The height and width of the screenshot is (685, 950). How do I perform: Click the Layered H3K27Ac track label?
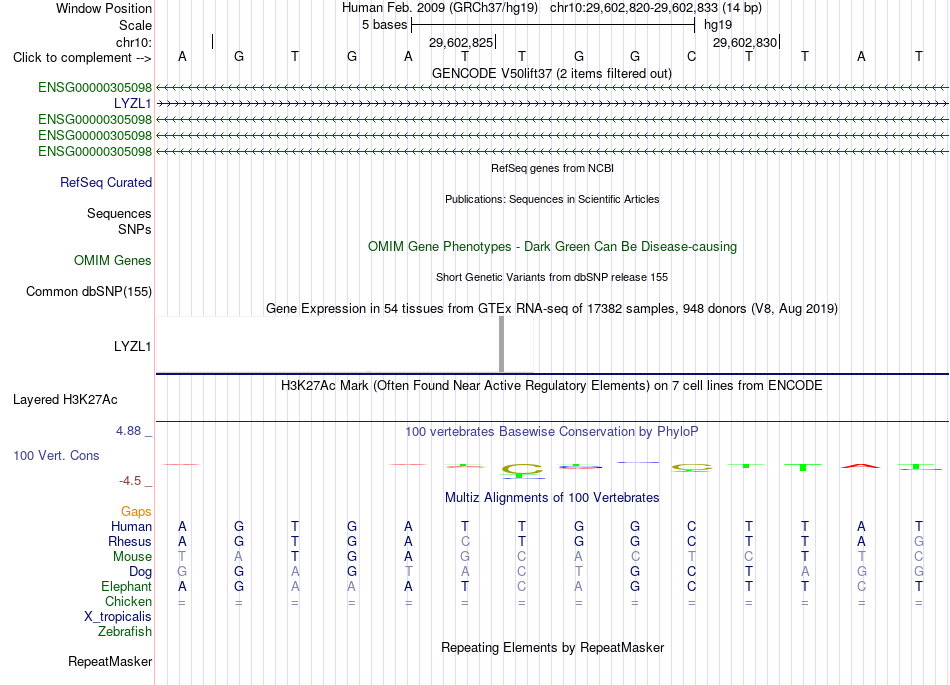click(65, 400)
